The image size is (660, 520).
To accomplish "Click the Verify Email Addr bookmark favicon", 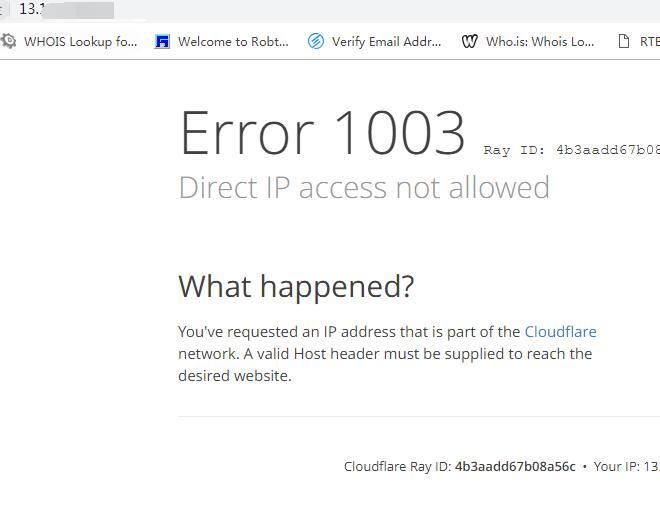I will coord(316,41).
